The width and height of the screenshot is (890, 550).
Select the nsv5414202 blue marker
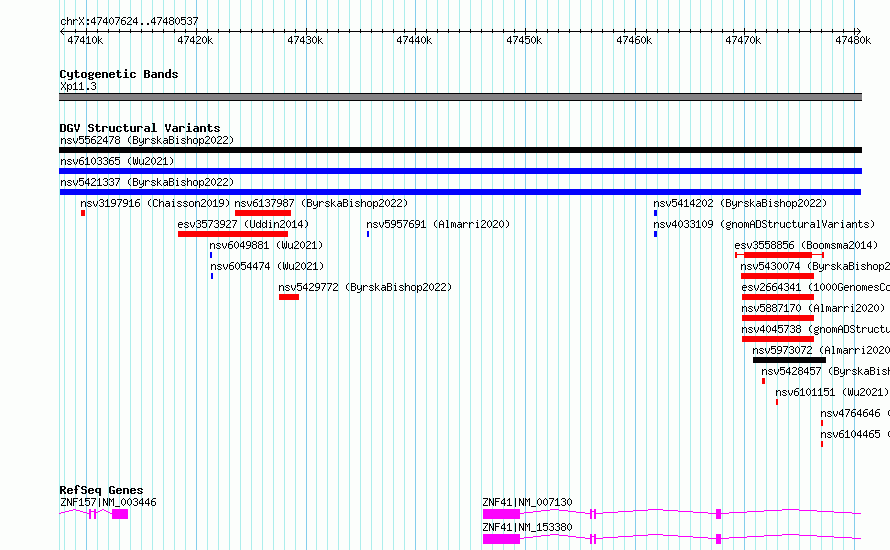coord(656,213)
